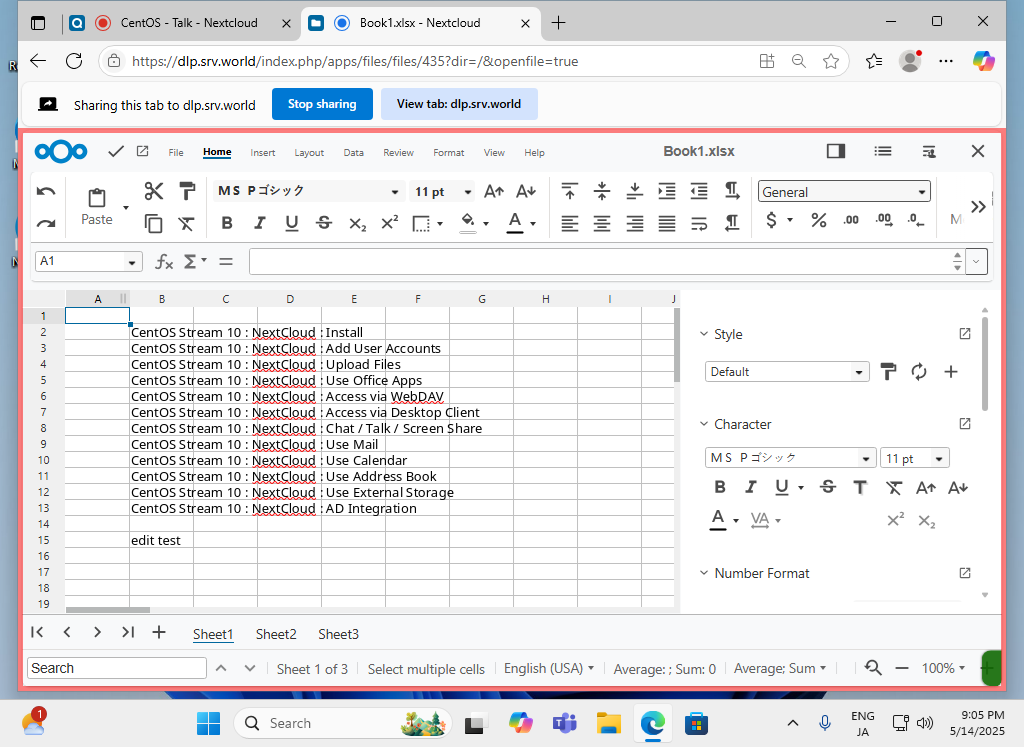Toggle bold in the sidebar Character panel

pos(720,487)
